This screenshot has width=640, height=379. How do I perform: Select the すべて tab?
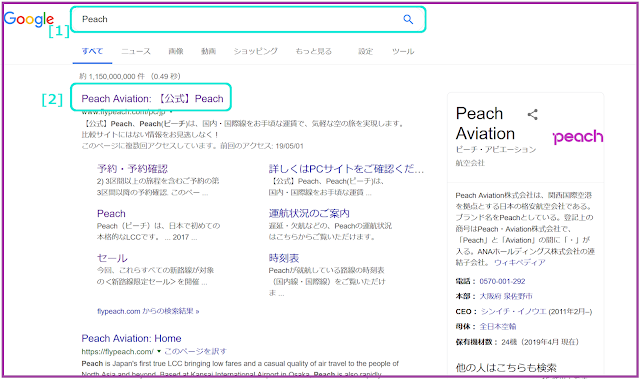(x=92, y=51)
